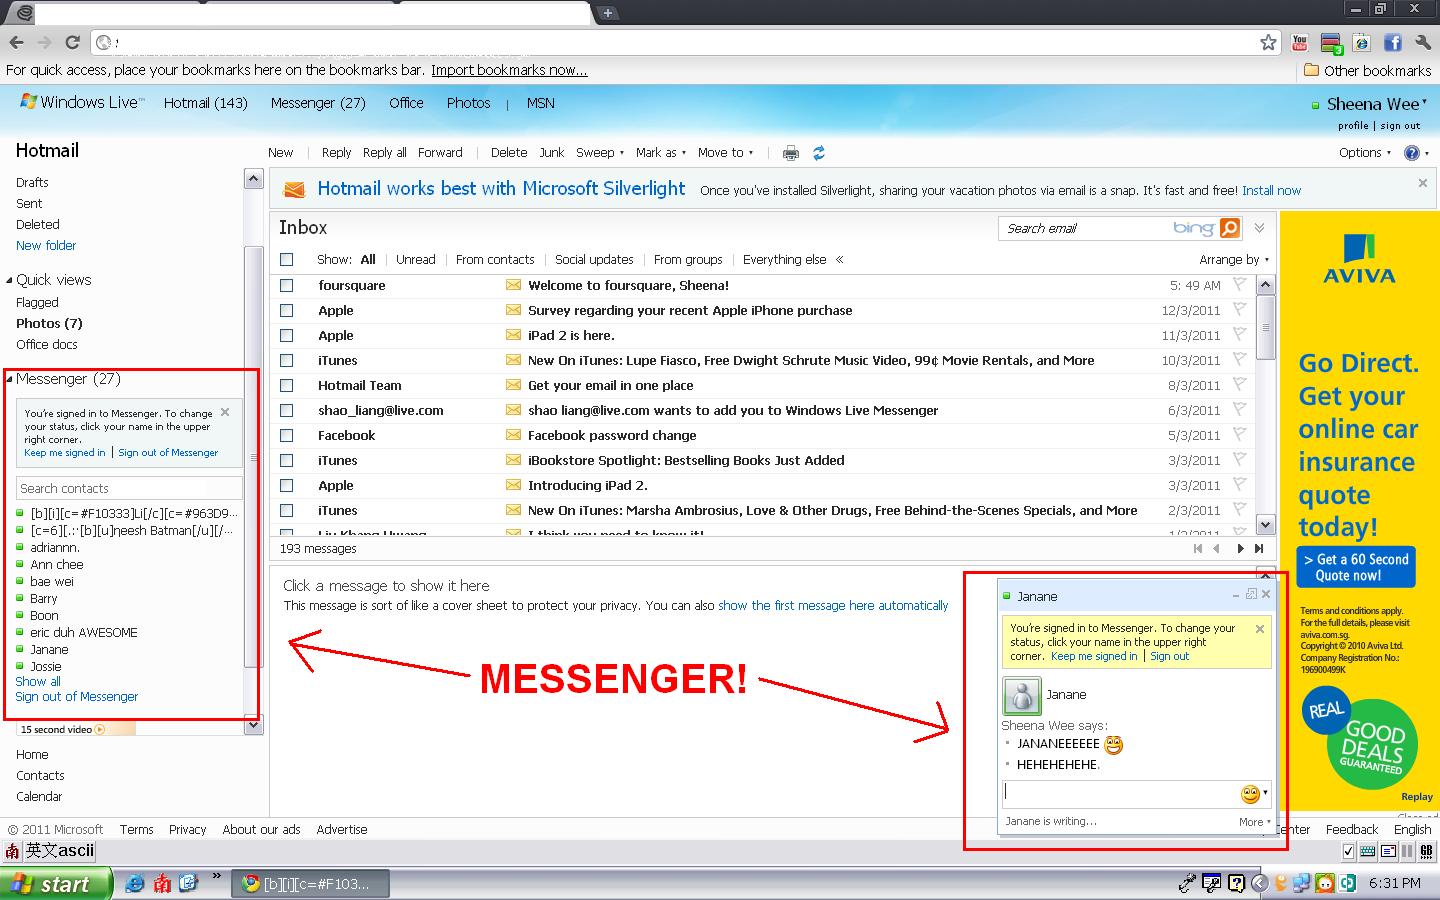This screenshot has width=1440, height=900.
Task: Jump to the last page of messages
Action: tap(1259, 548)
